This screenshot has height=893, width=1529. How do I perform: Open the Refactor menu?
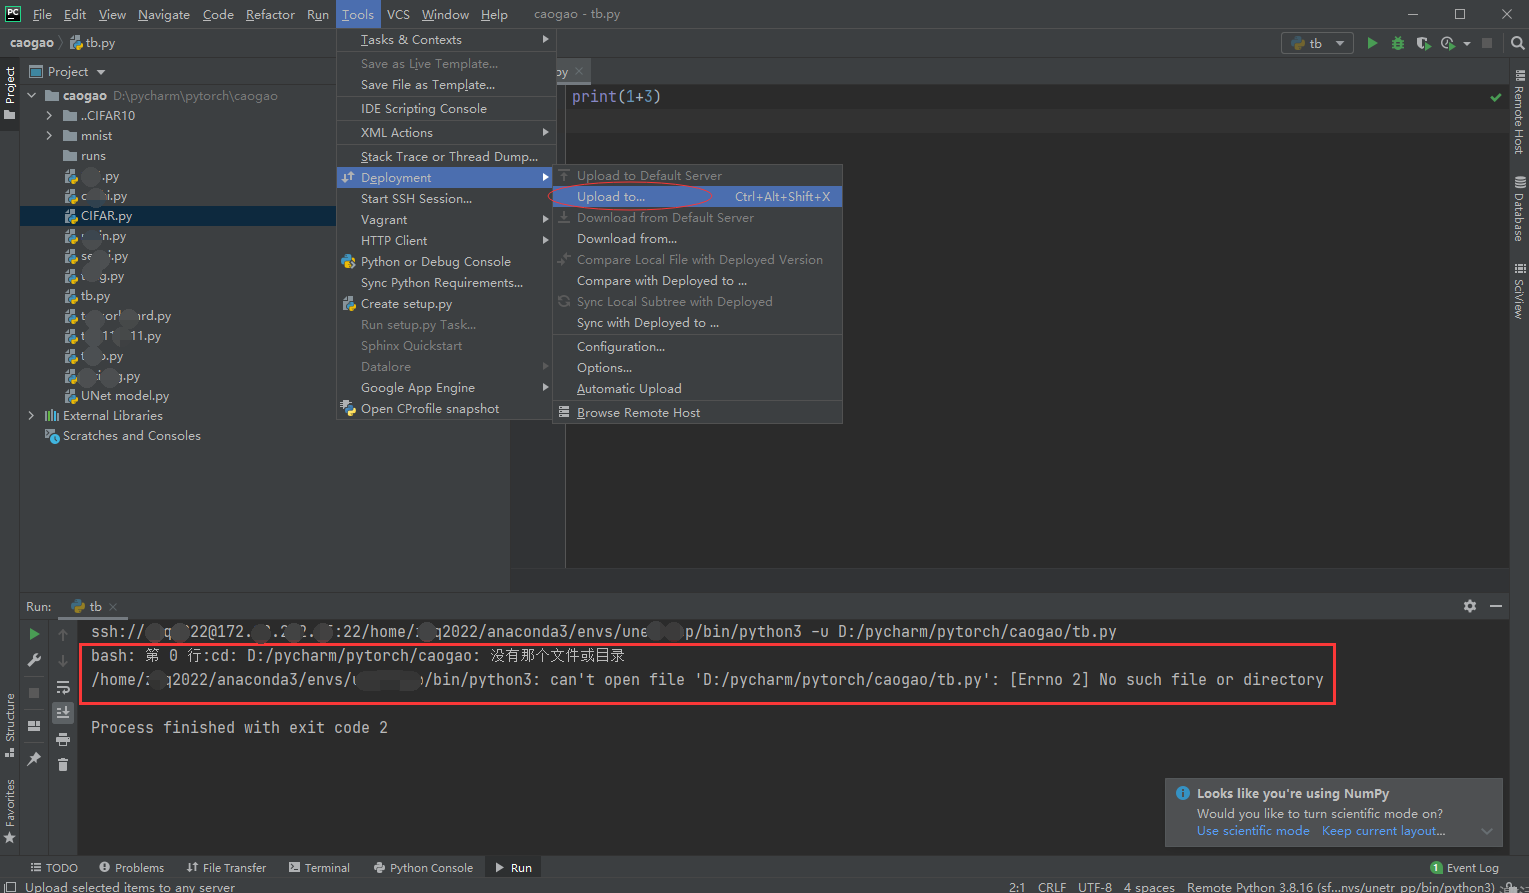pyautogui.click(x=270, y=15)
